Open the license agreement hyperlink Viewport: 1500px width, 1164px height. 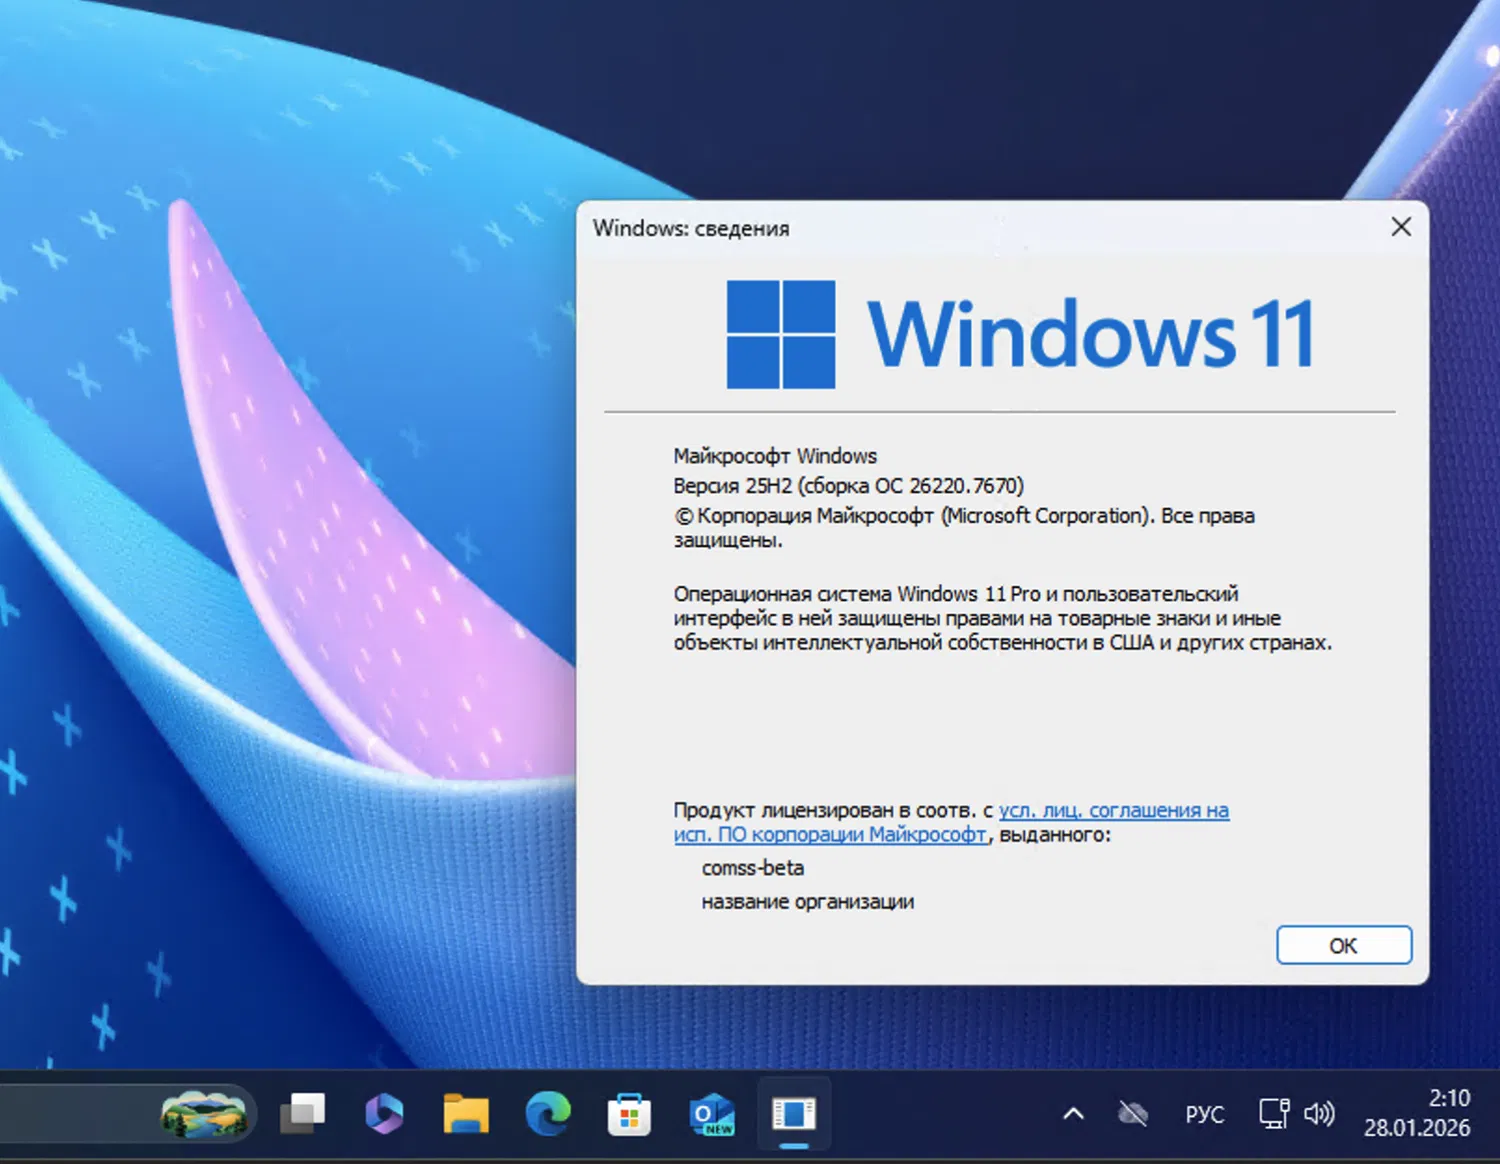[1113, 810]
